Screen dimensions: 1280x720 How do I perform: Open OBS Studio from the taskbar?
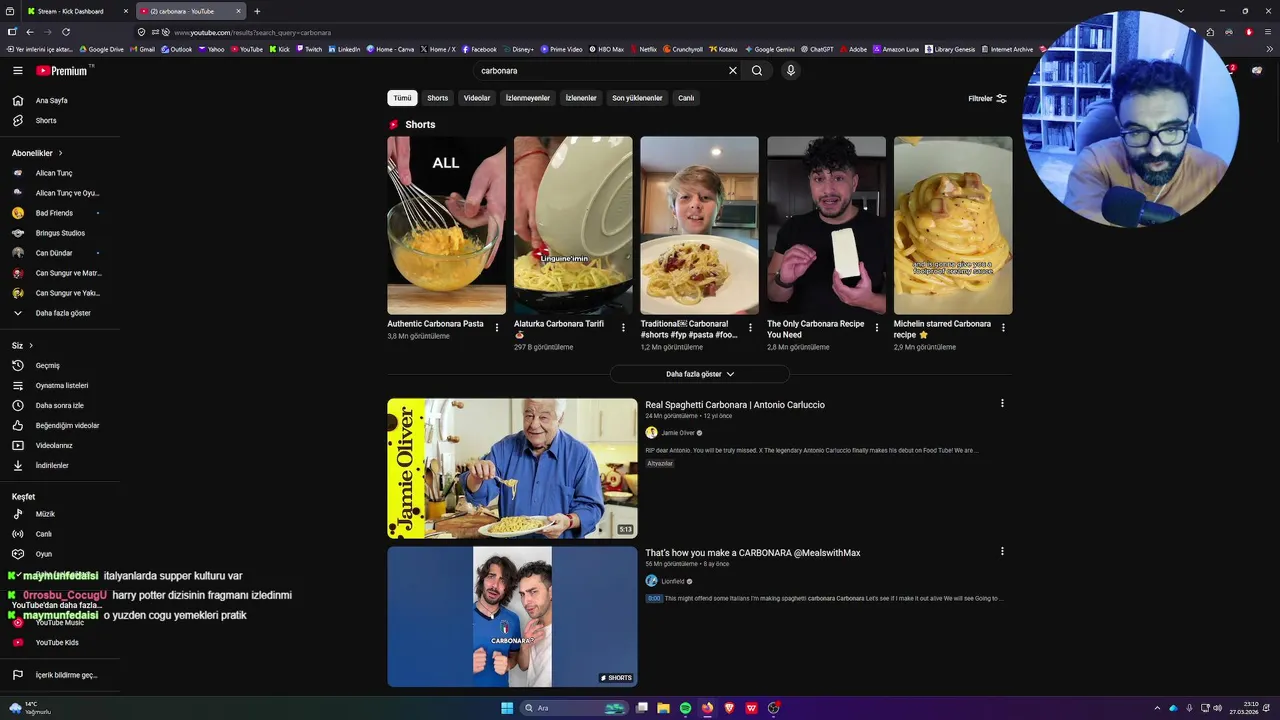[x=773, y=708]
